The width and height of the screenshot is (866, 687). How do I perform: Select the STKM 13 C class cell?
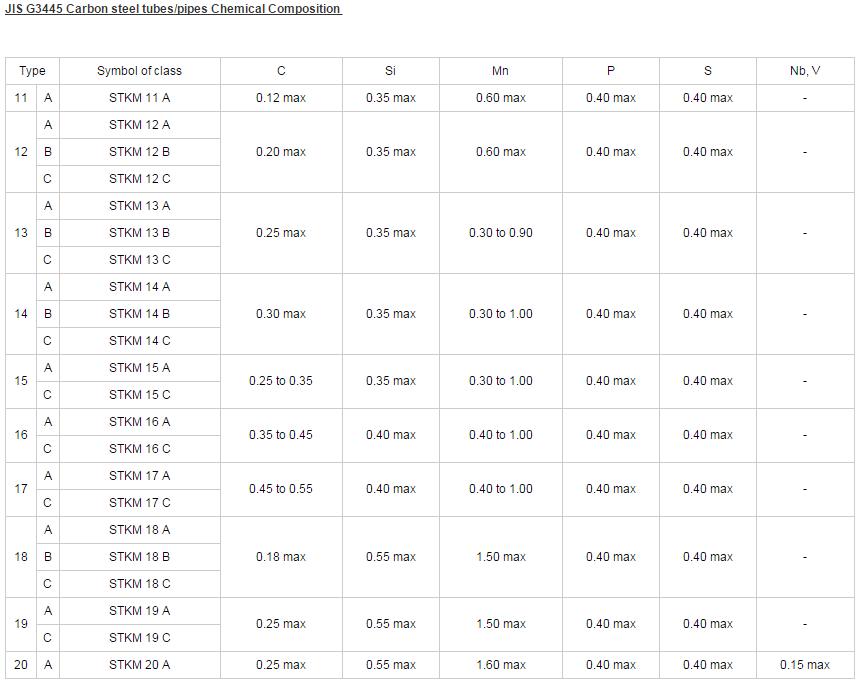point(139,260)
